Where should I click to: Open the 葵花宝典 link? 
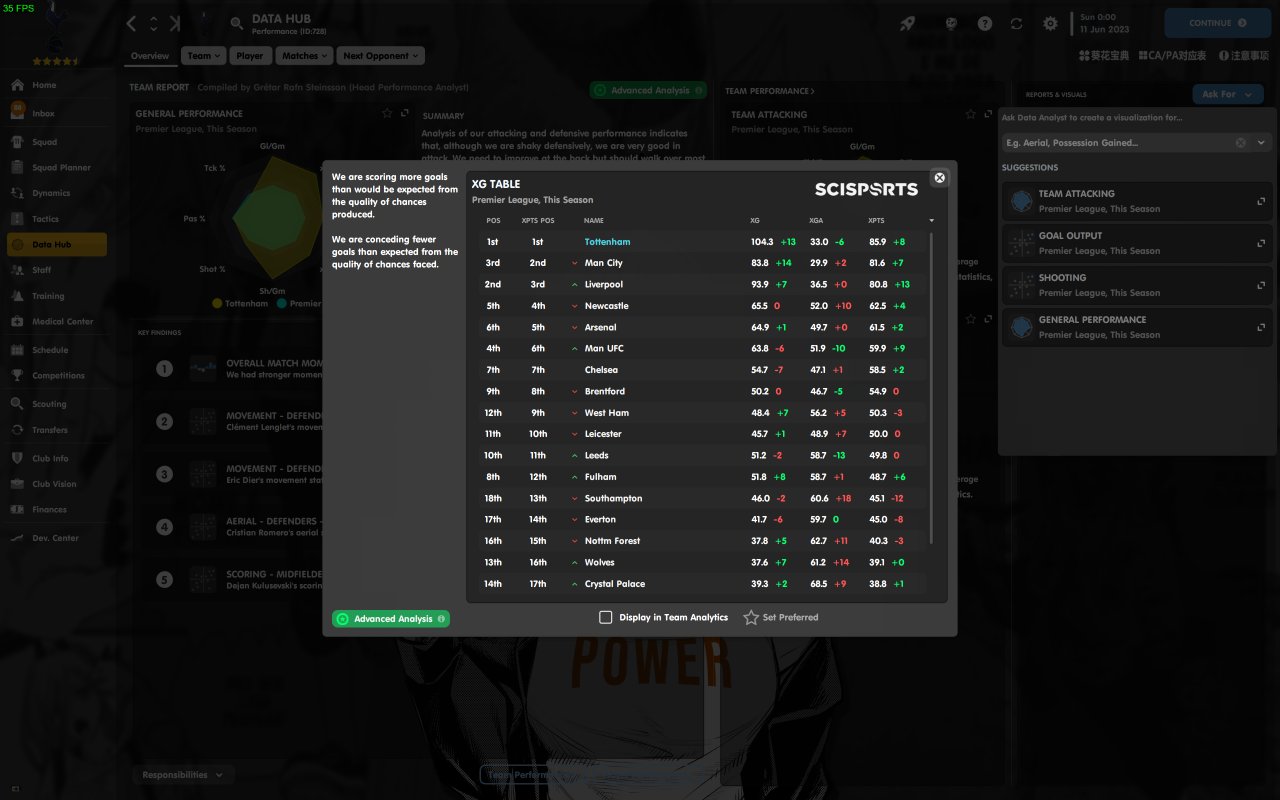(1104, 56)
